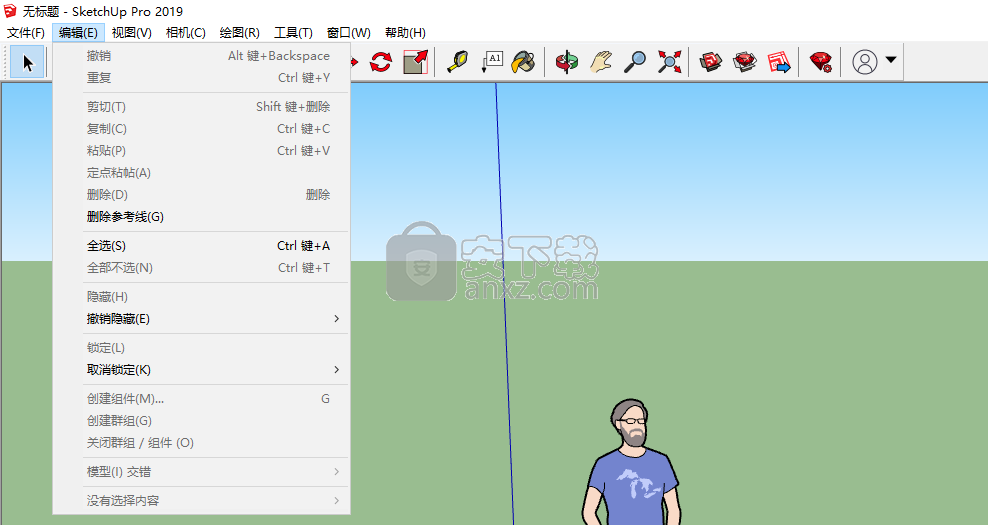Click the Zoom Extents icon
This screenshot has height=525, width=988.
click(x=669, y=62)
